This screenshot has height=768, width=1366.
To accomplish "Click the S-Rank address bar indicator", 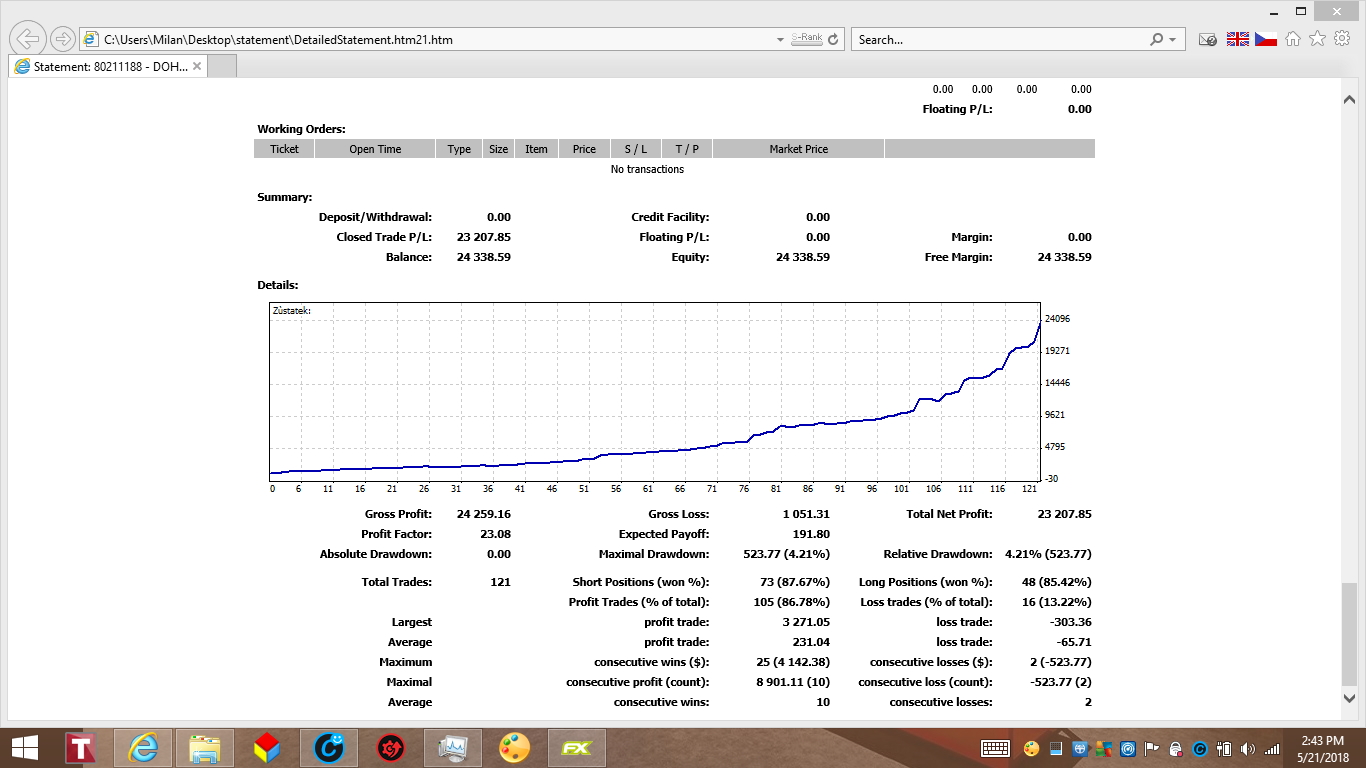I will [x=806, y=39].
